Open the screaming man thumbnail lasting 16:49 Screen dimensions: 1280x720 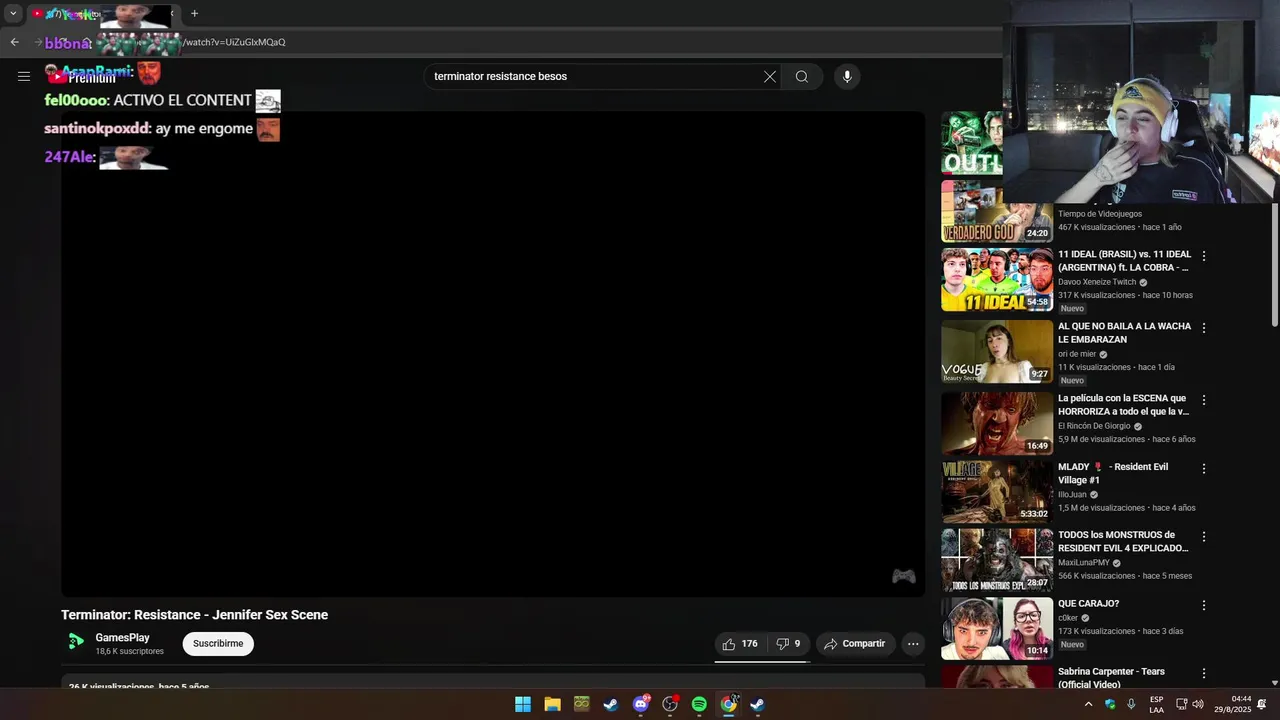(997, 423)
